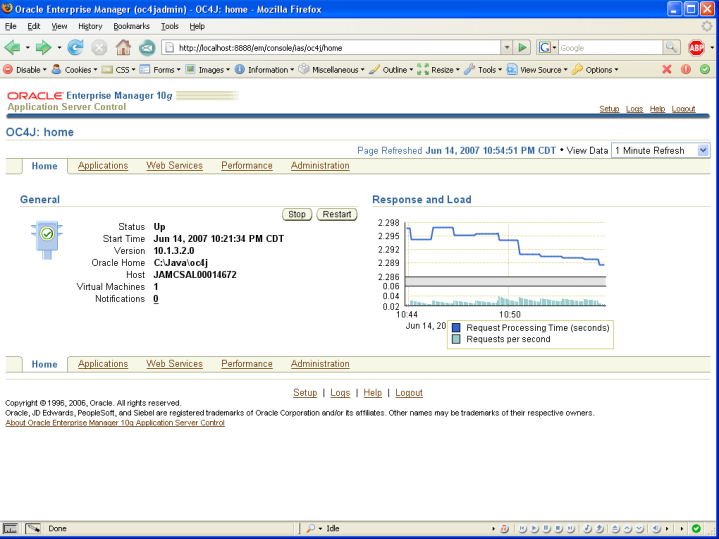Click the eject icon in the status bar player
This screenshot has height=539, width=719.
(615, 528)
